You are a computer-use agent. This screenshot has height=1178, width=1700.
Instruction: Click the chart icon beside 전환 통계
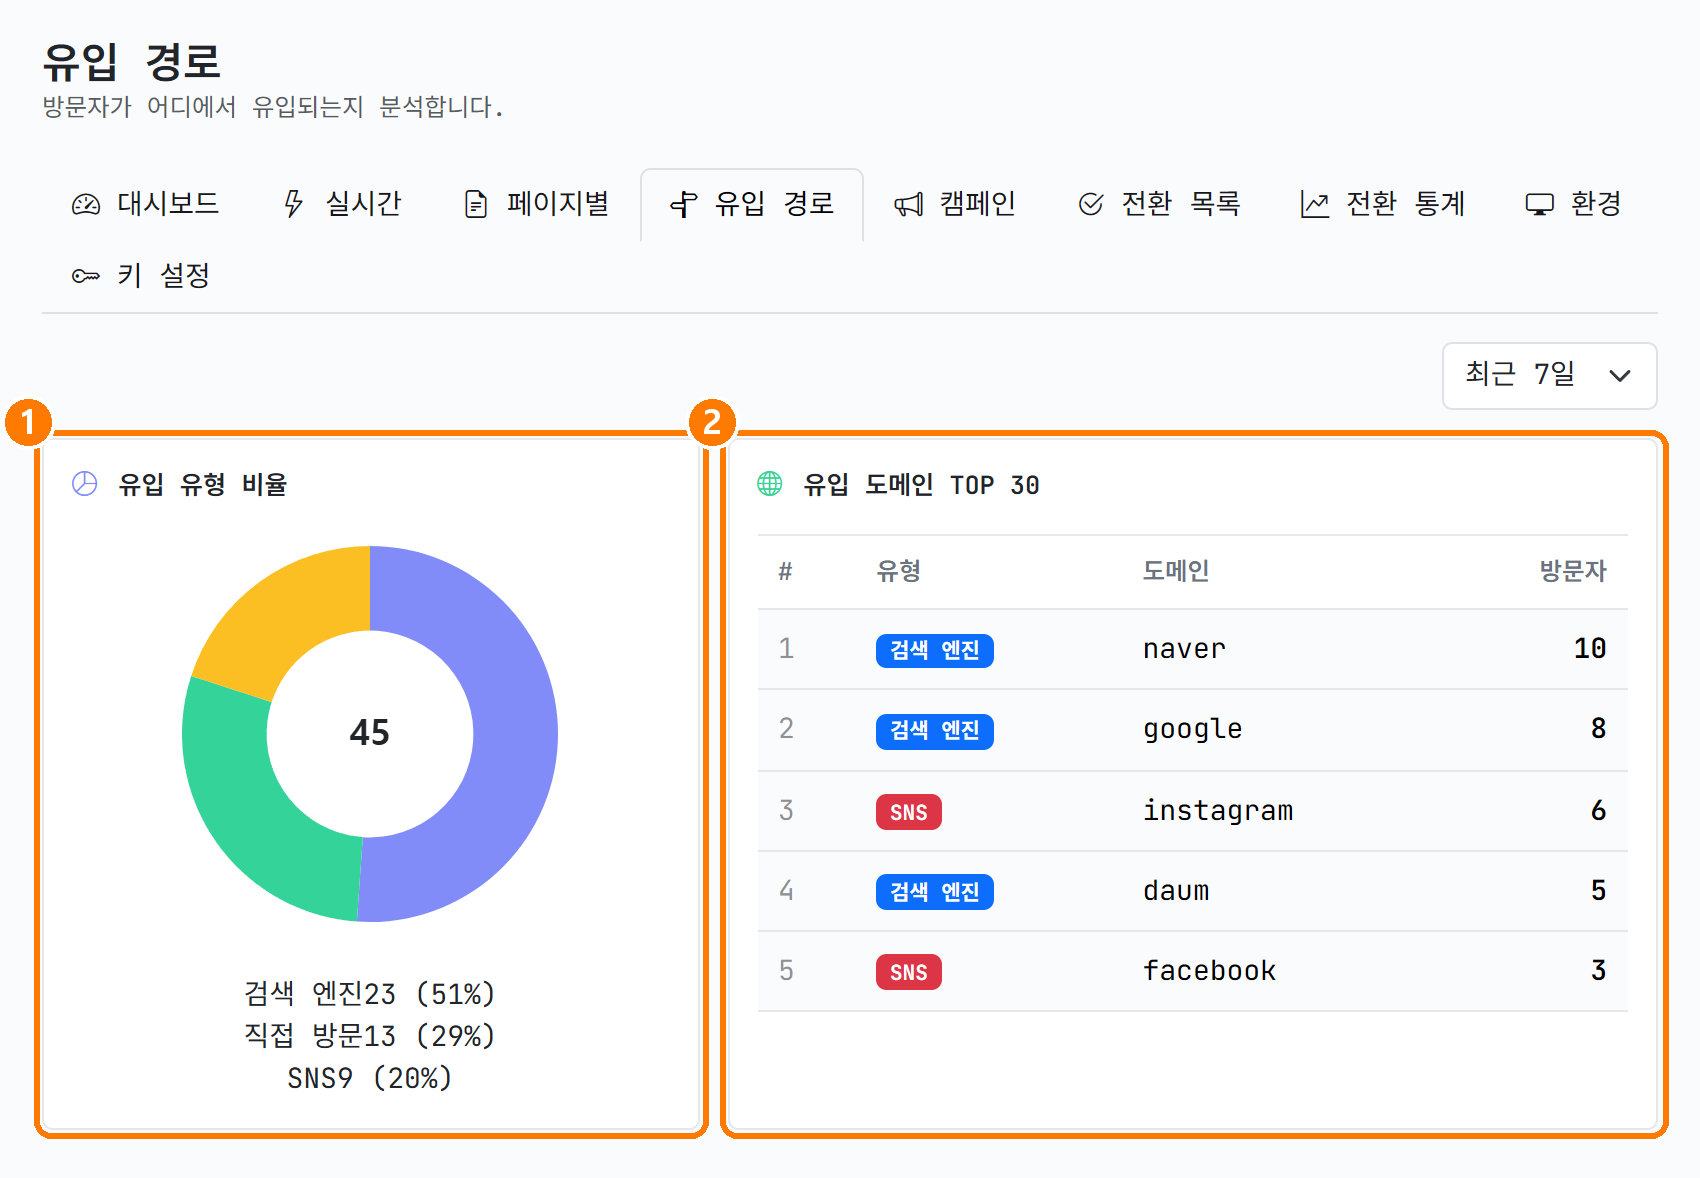tap(1314, 205)
